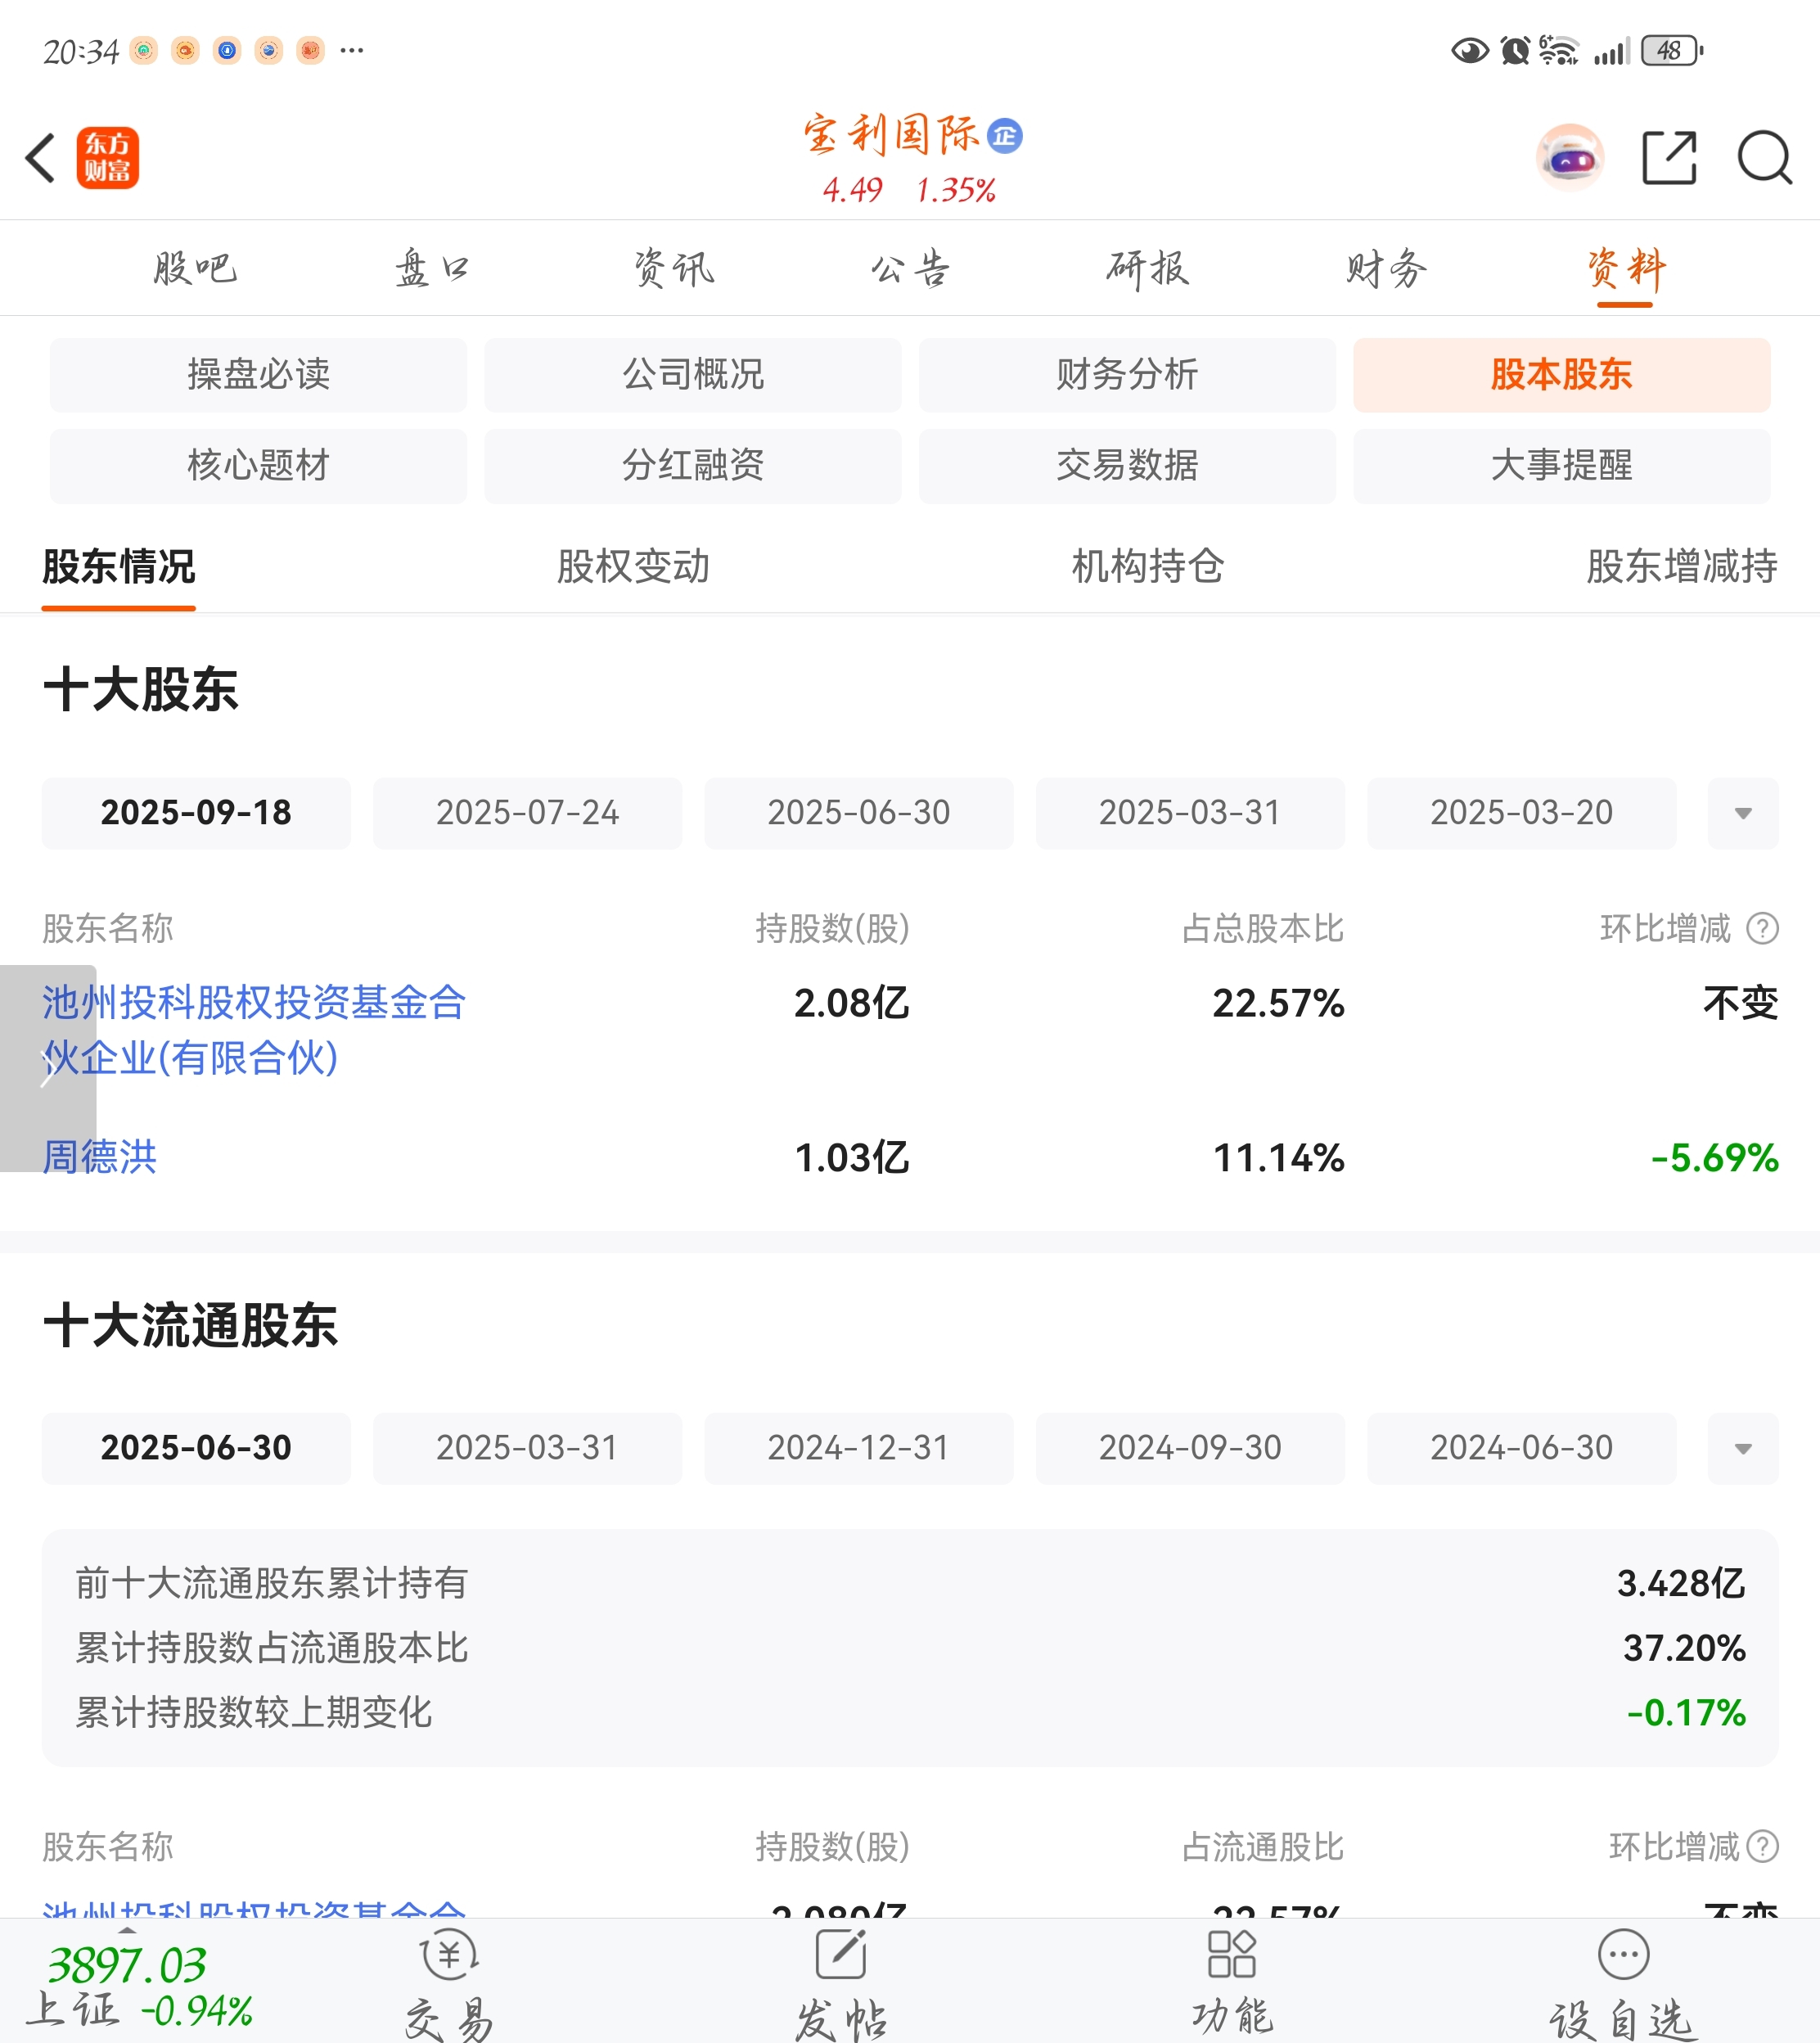
Task: Click help icon beside 占总股本比 环比增减
Action: [x=1762, y=929]
